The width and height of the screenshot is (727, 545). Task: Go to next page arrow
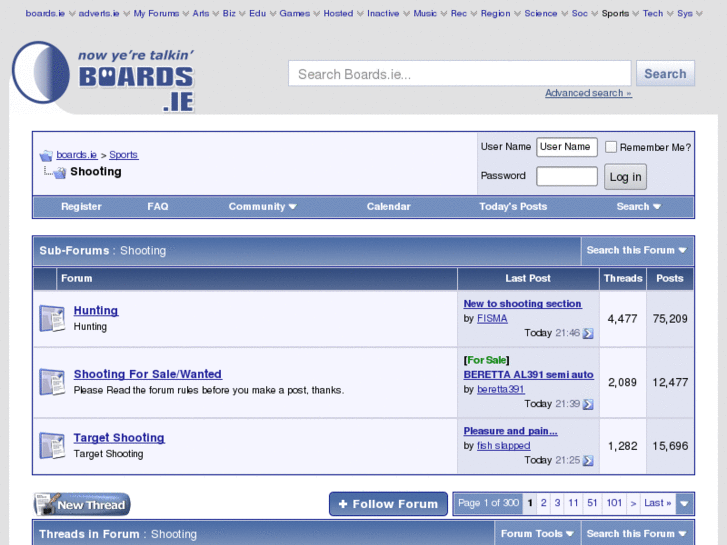click(x=633, y=503)
